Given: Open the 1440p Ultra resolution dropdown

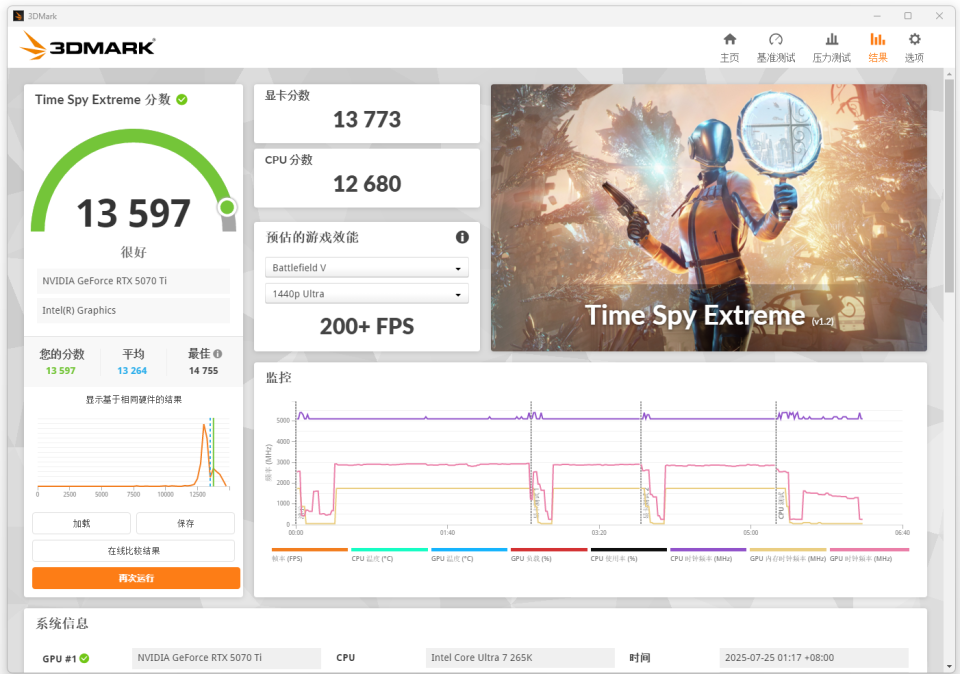Looking at the screenshot, I should coord(367,294).
